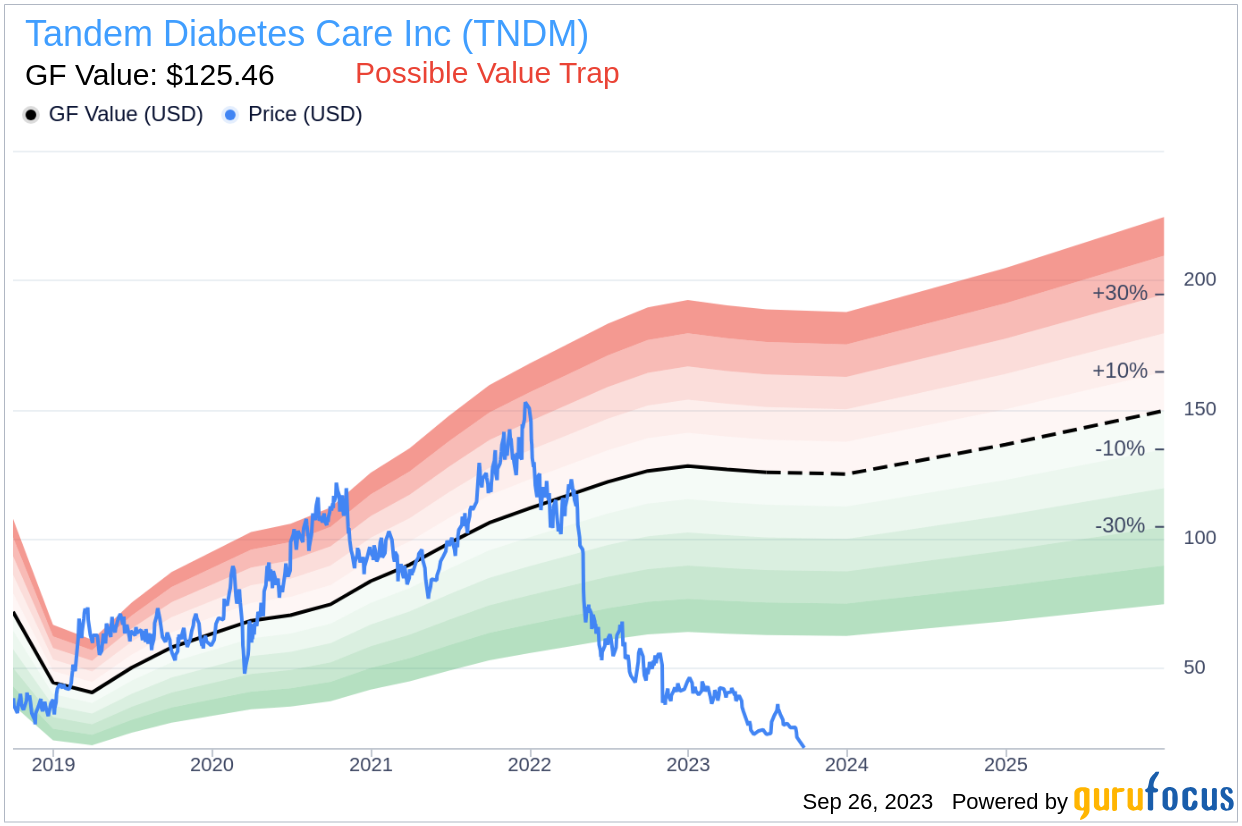The width and height of the screenshot is (1242, 826).
Task: Click the Possible Value Trap label
Action: point(487,74)
